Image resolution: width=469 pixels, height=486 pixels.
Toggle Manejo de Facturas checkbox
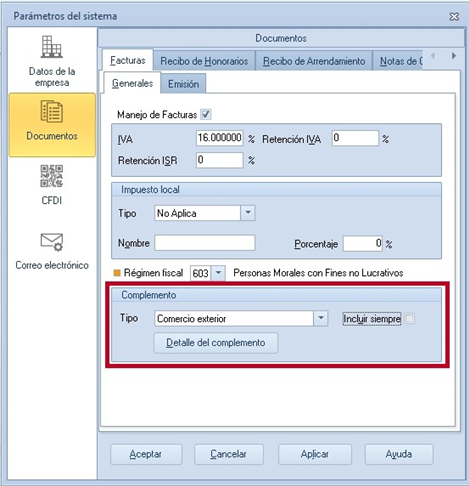[206, 114]
